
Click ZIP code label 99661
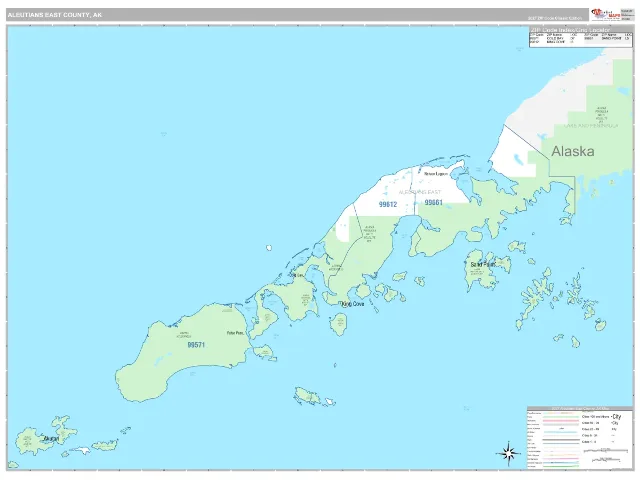(x=433, y=202)
